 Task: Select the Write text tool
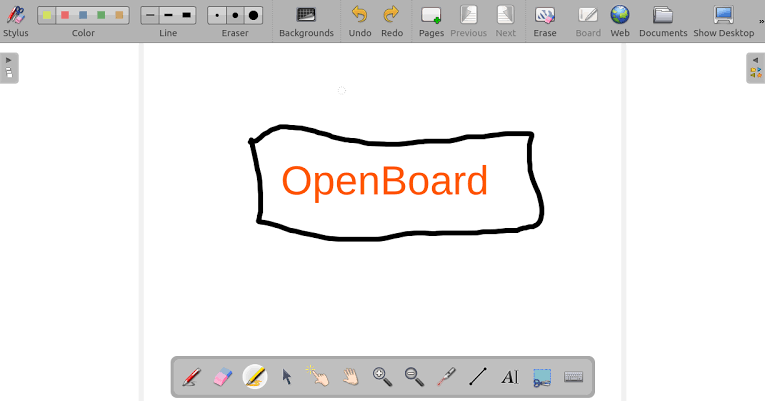click(x=510, y=377)
